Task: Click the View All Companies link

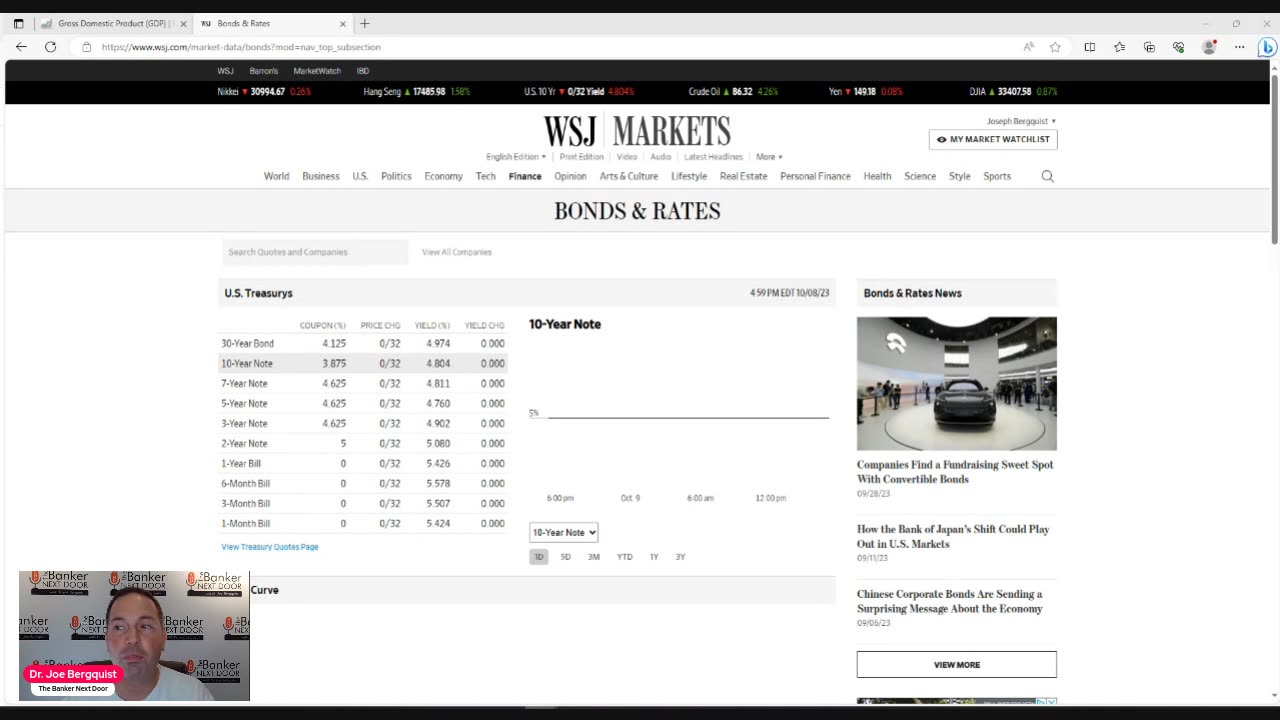Action: point(457,252)
